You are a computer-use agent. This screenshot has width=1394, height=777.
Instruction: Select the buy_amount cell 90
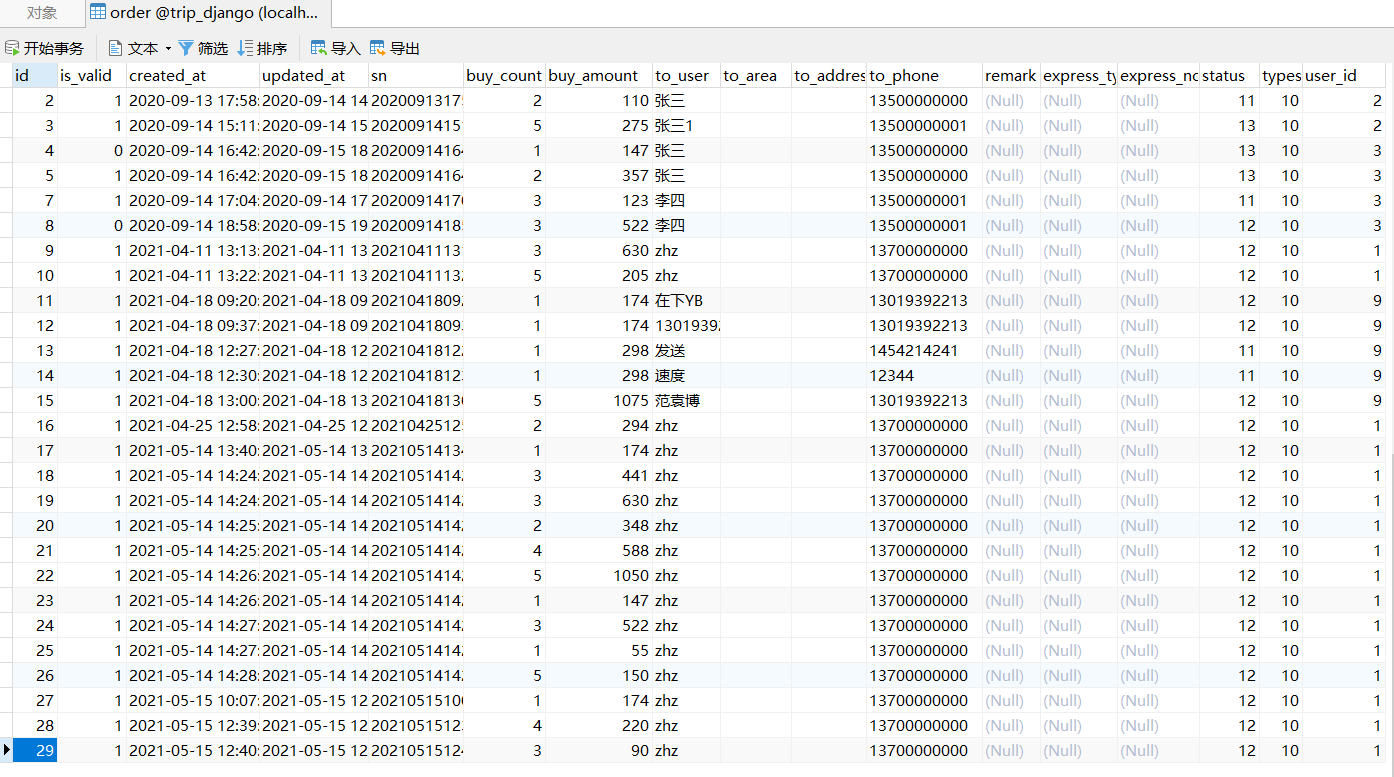(599, 750)
